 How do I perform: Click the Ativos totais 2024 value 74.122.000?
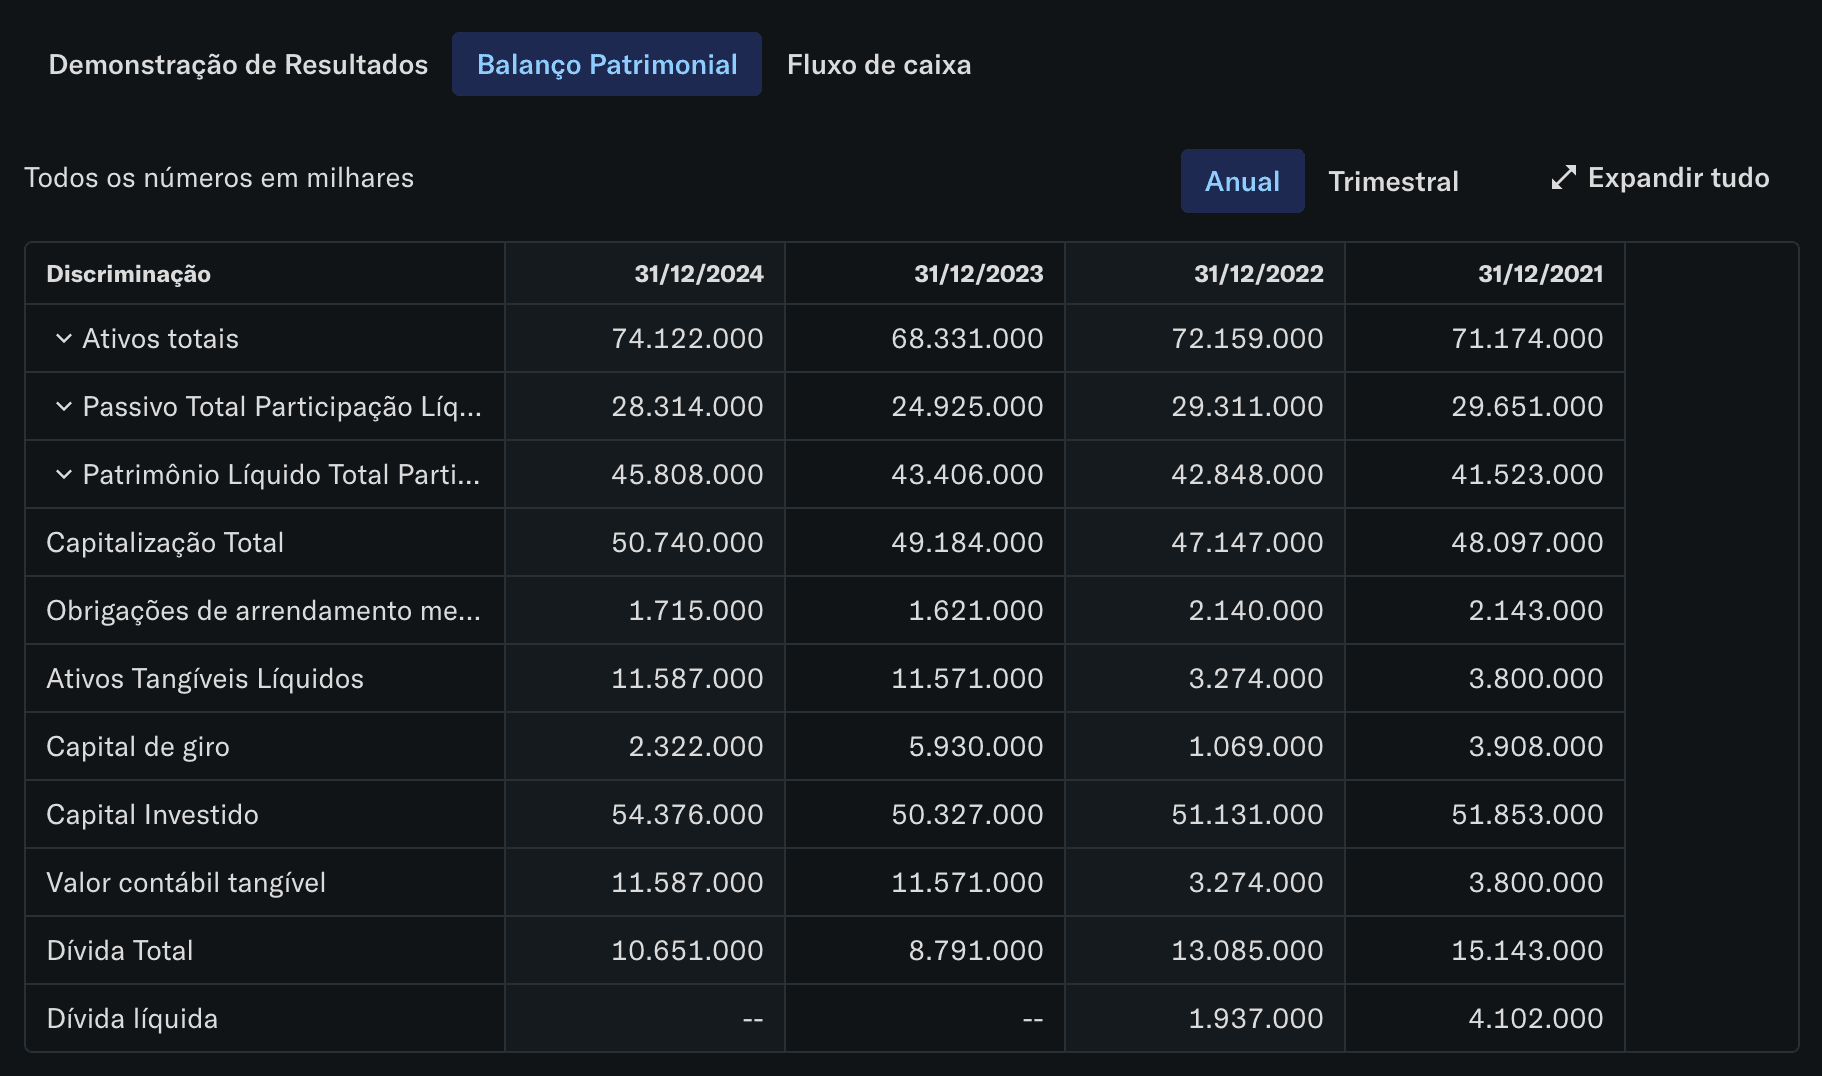[687, 339]
